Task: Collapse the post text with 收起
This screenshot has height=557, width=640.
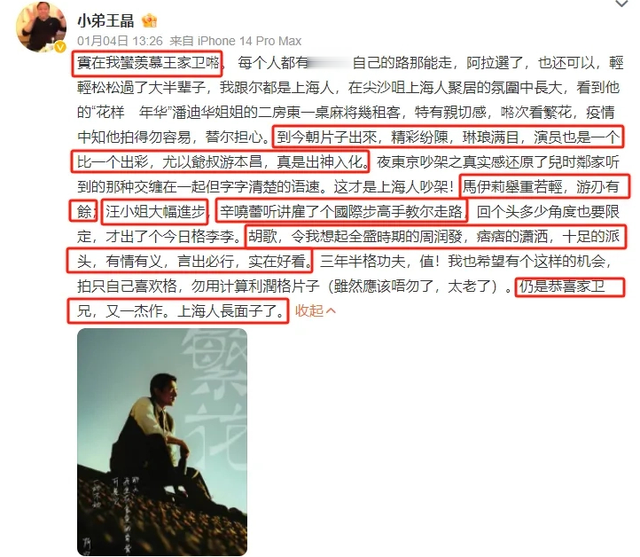Action: tap(309, 311)
